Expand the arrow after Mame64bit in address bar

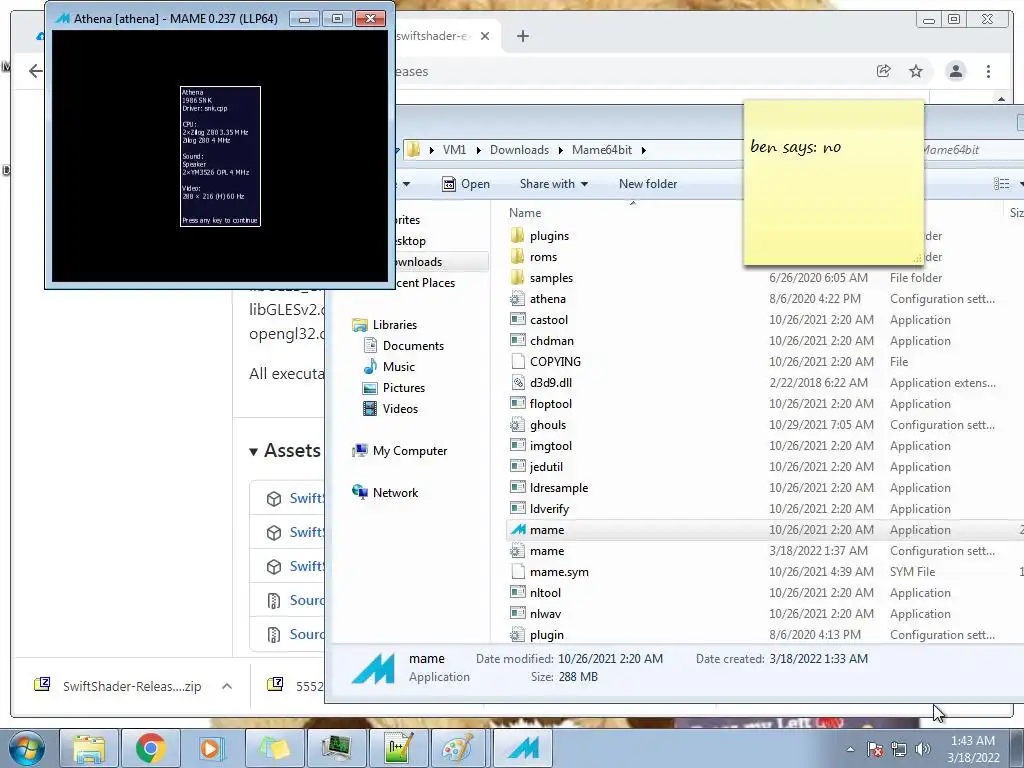[644, 150]
